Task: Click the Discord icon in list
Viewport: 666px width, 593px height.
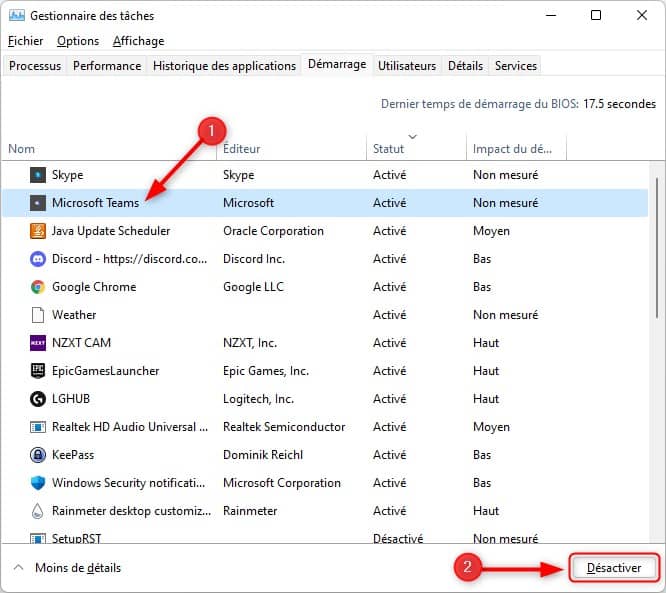Action: click(38, 259)
